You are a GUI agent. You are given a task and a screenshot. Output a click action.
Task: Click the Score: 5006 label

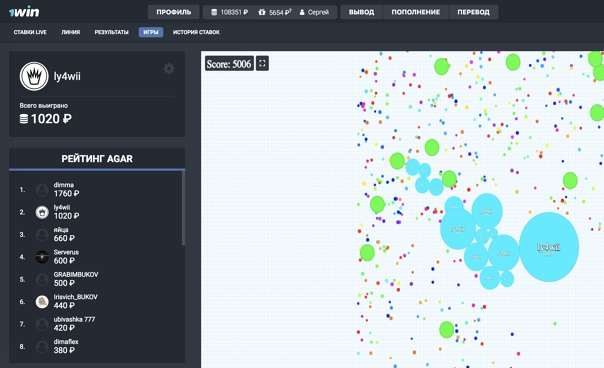tap(229, 64)
